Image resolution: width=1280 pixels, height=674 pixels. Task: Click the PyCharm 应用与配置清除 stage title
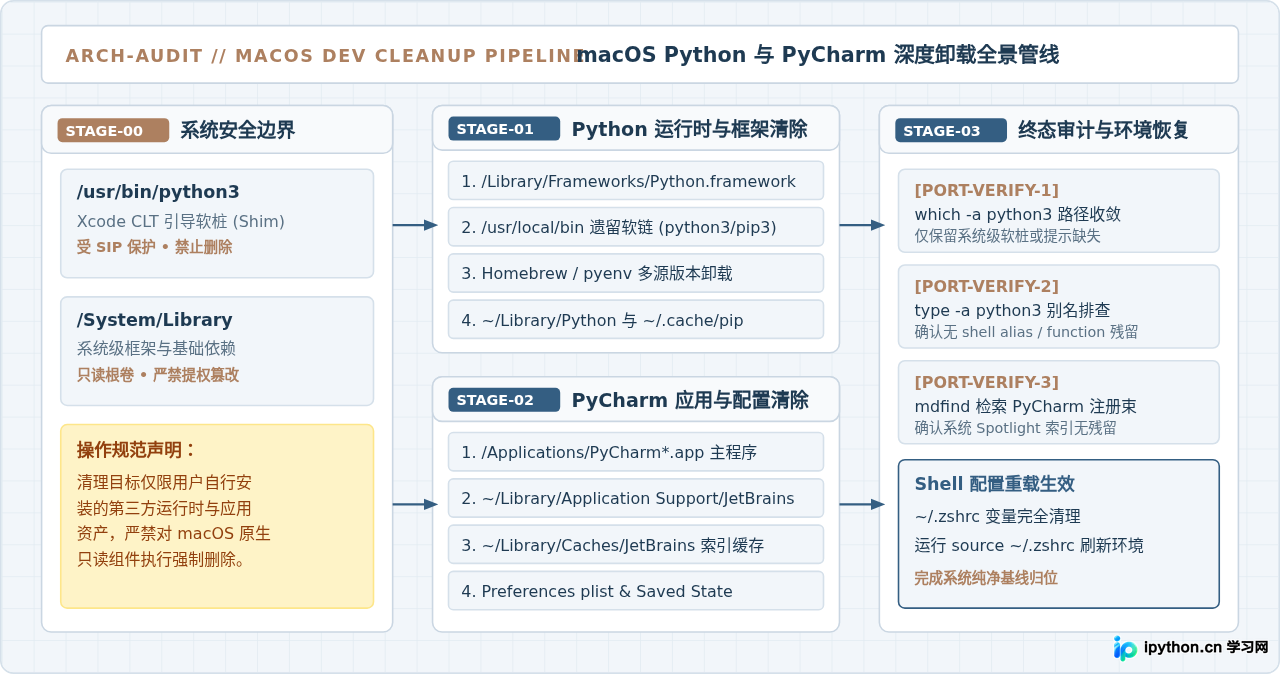tap(690, 400)
